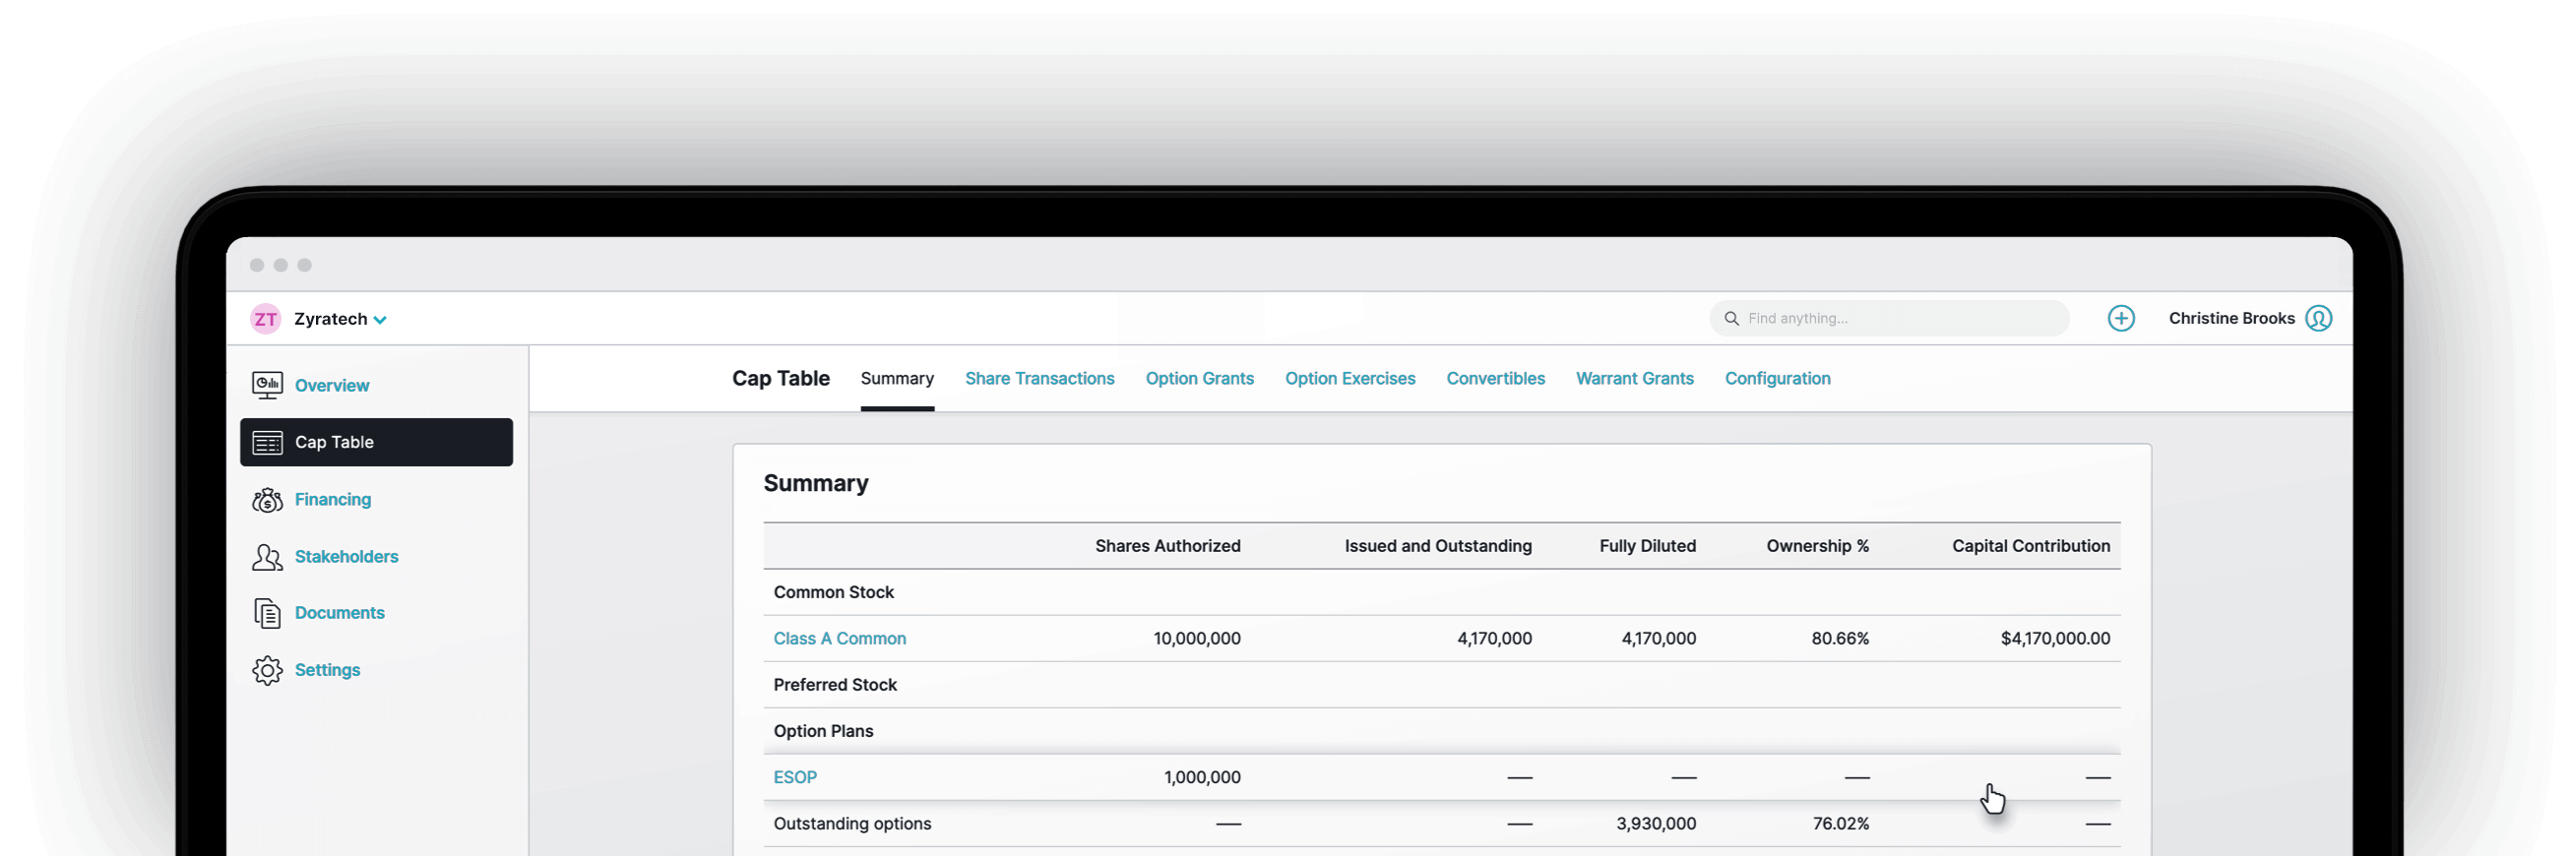Click the ZT company avatar icon

tap(265, 319)
